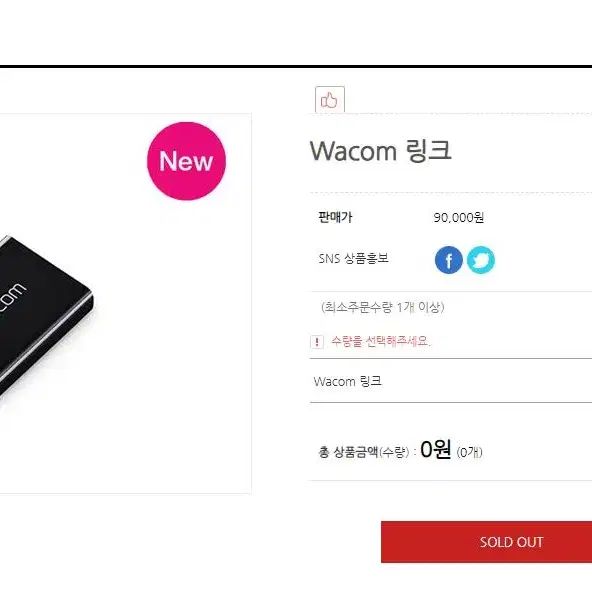The width and height of the screenshot is (592, 592).
Task: Click the (0개) quantity count
Action: [469, 452]
